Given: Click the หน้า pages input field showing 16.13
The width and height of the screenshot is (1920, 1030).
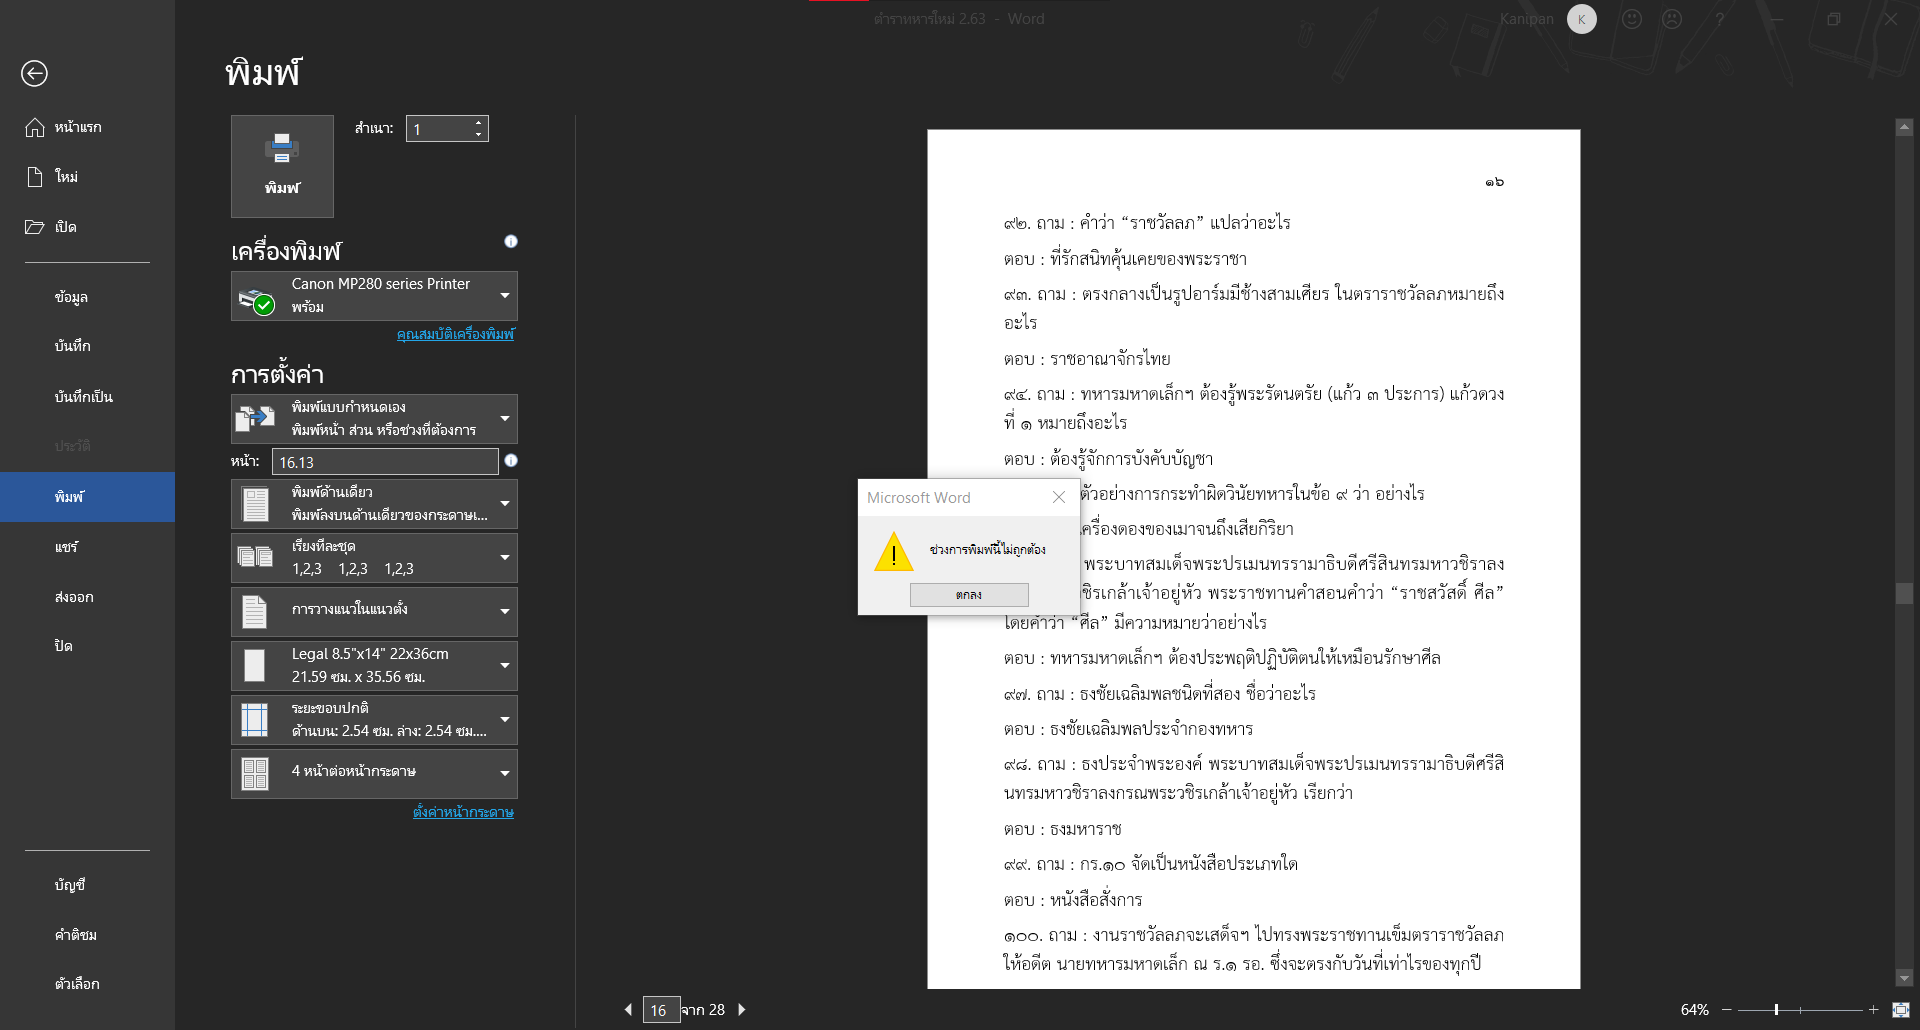Looking at the screenshot, I should tap(385, 462).
